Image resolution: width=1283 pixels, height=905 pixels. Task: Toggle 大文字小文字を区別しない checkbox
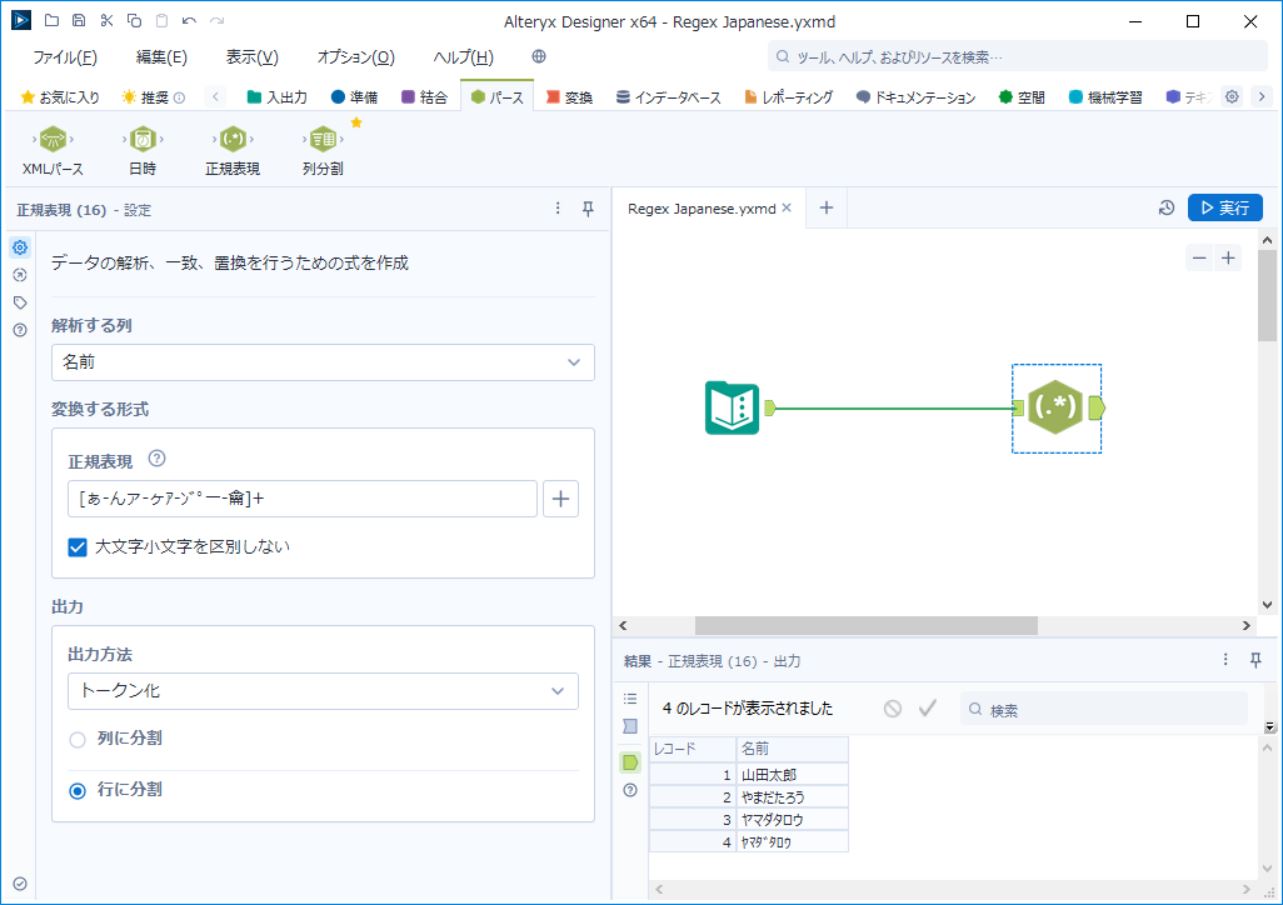(x=78, y=547)
